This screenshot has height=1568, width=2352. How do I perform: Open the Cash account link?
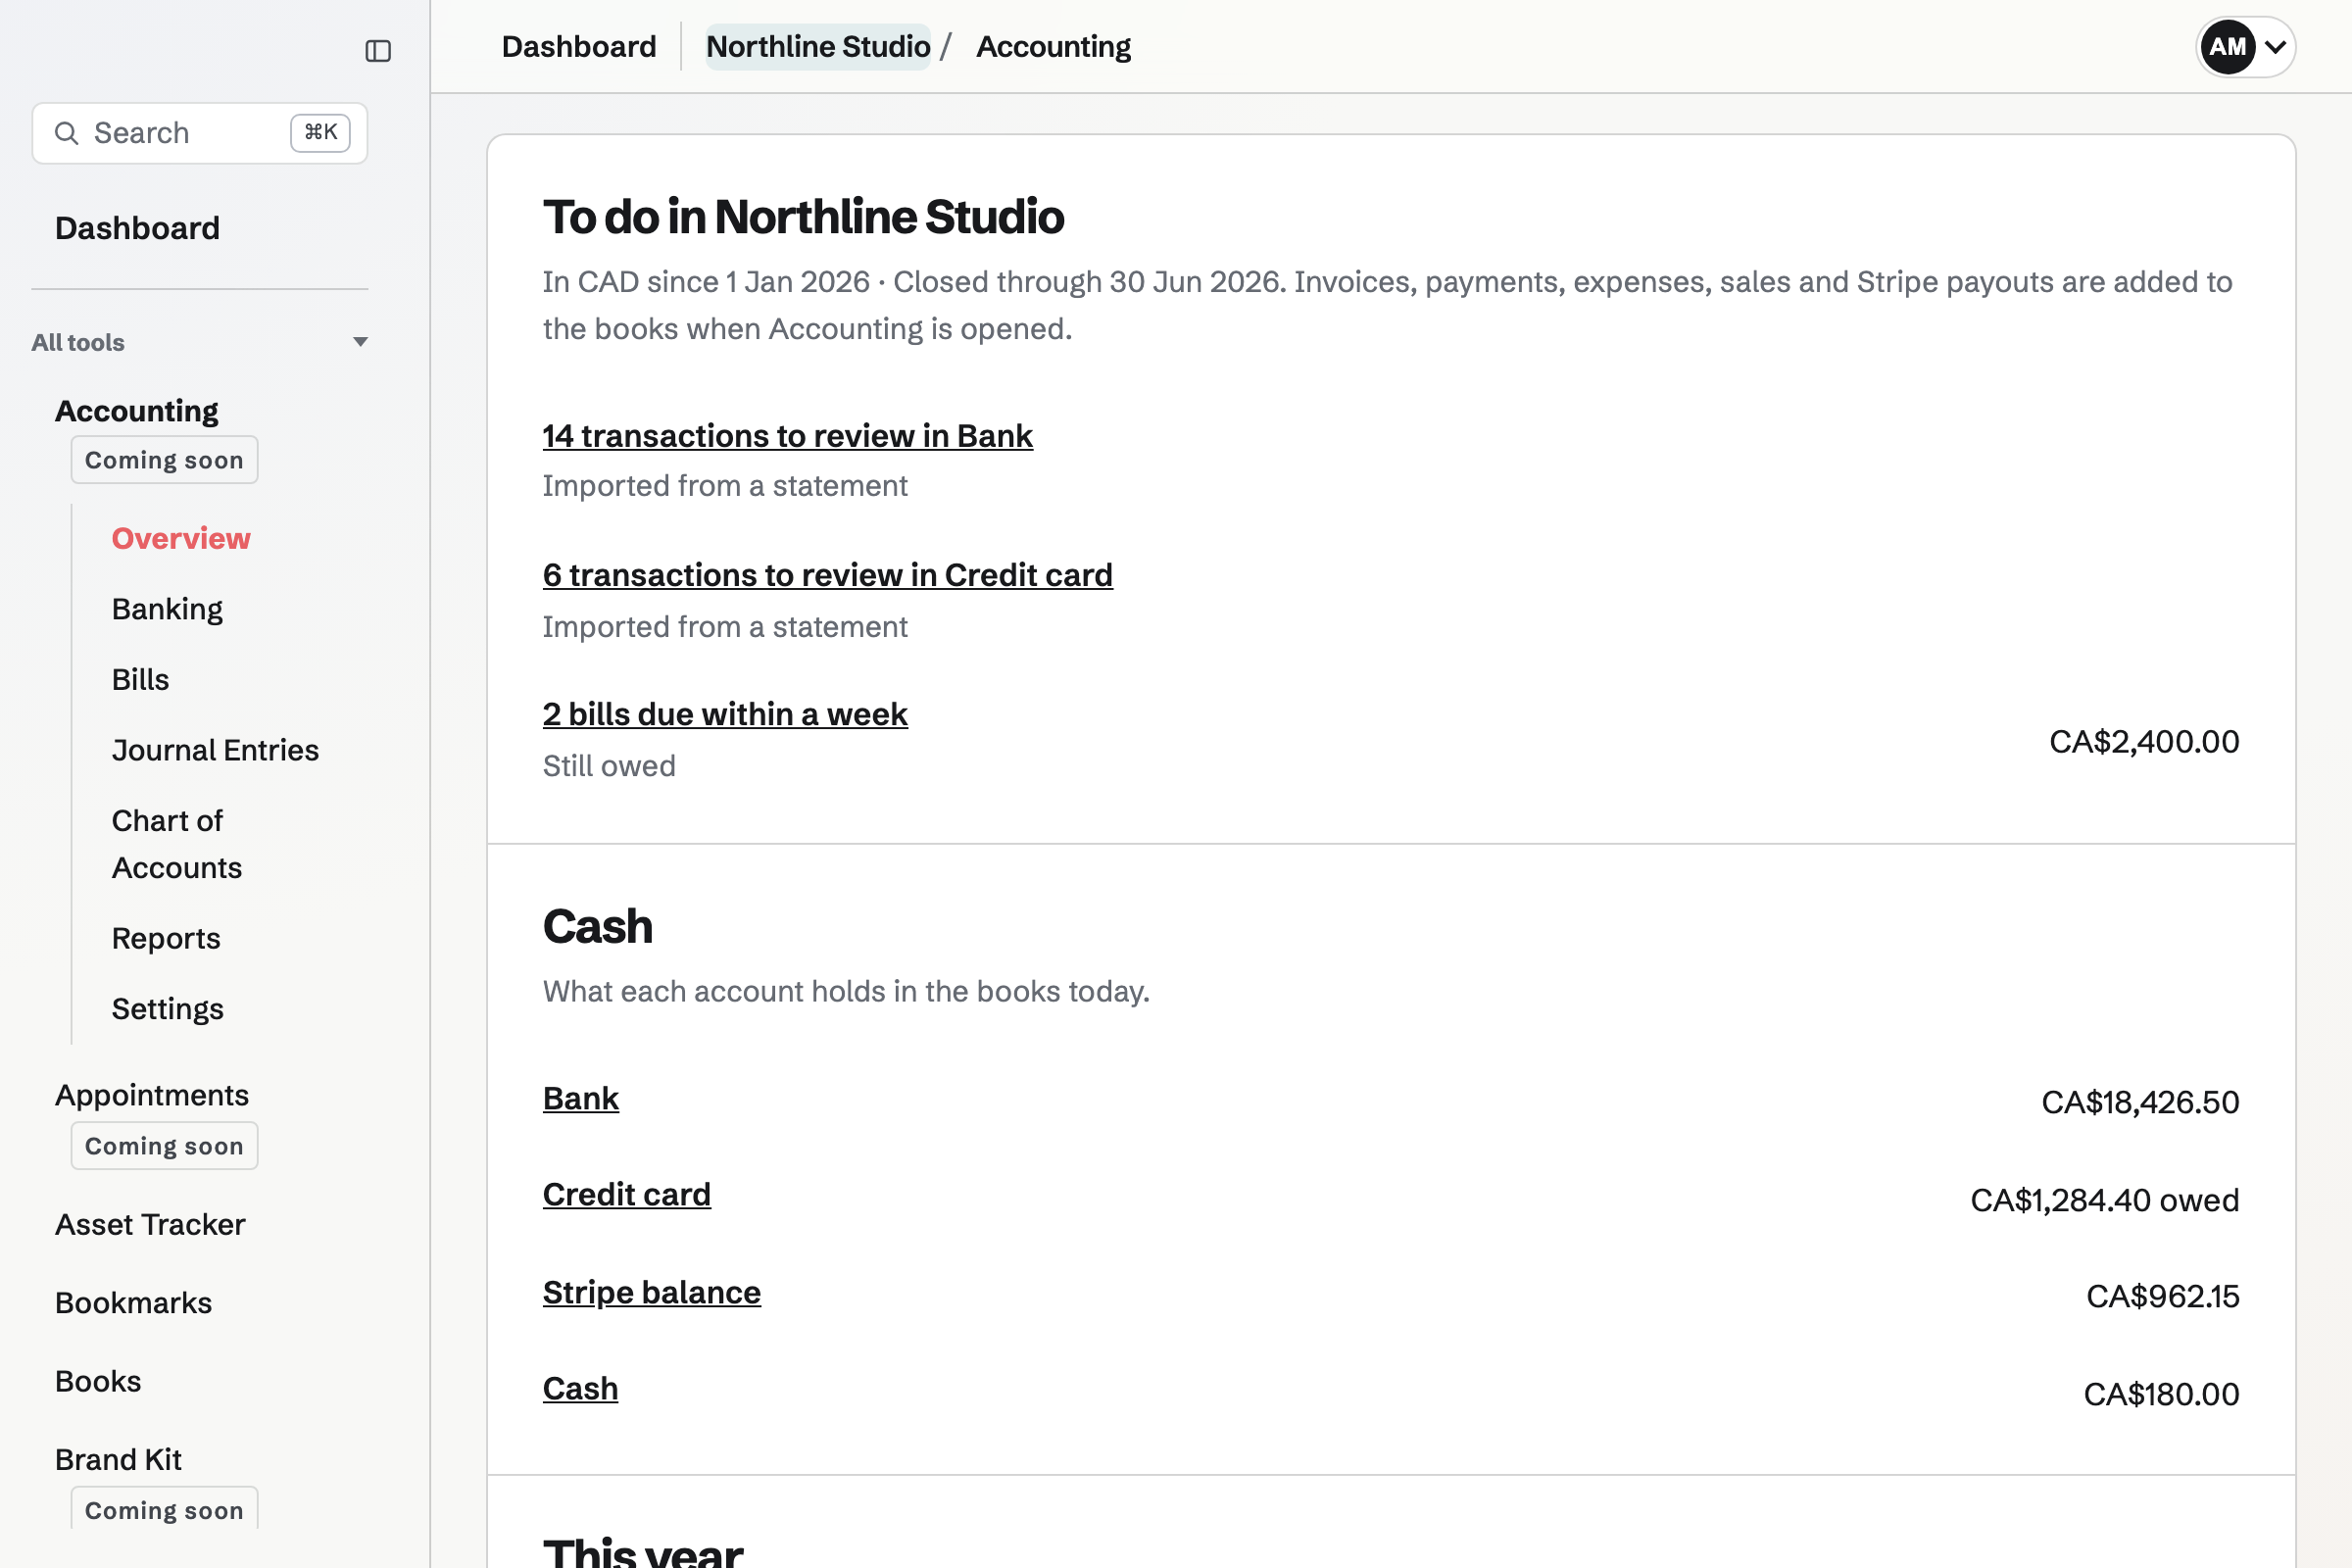580,1389
